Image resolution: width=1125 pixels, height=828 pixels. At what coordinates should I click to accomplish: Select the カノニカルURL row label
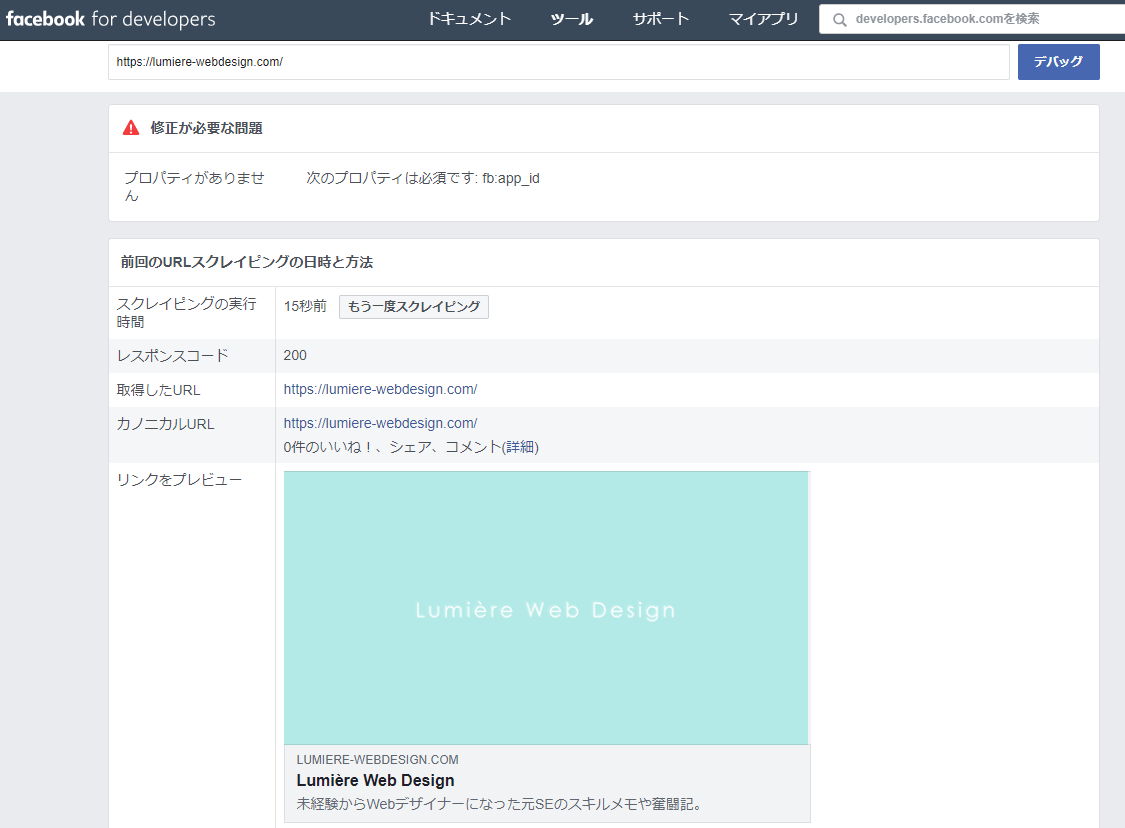point(166,424)
